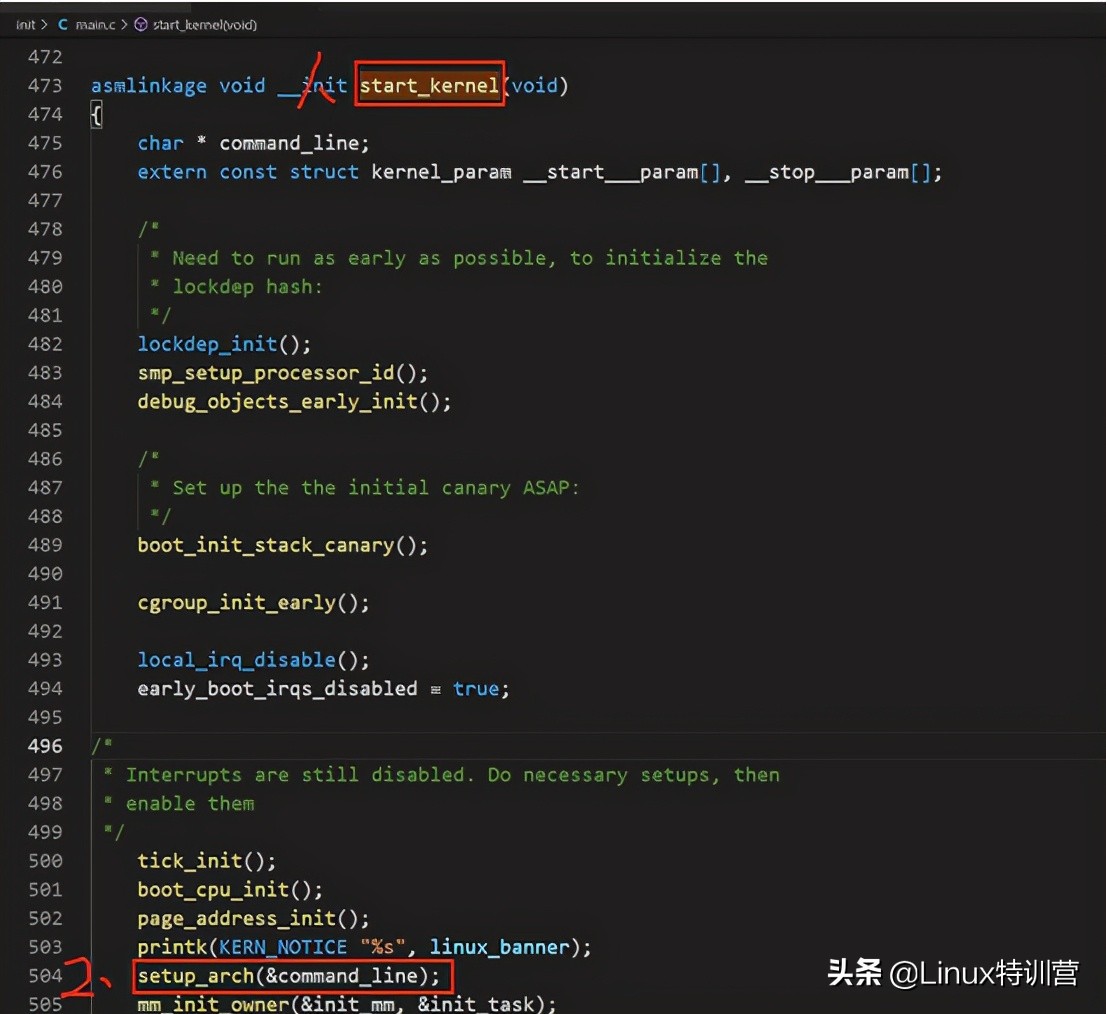
Task: Click the cgroup_init_early() call
Action: pyautogui.click(x=253, y=603)
